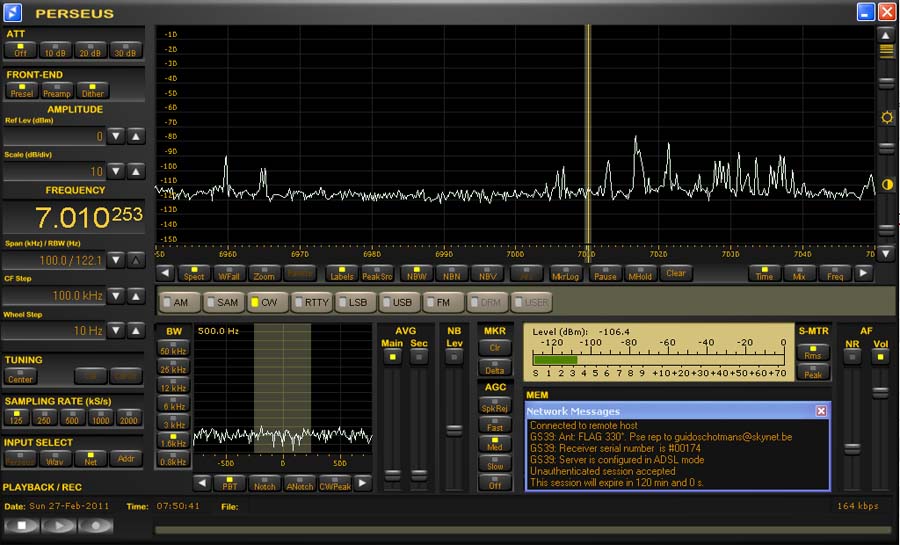Viewport: 900px width, 545px height.
Task: Select LSB demodulation mode
Action: [x=355, y=302]
